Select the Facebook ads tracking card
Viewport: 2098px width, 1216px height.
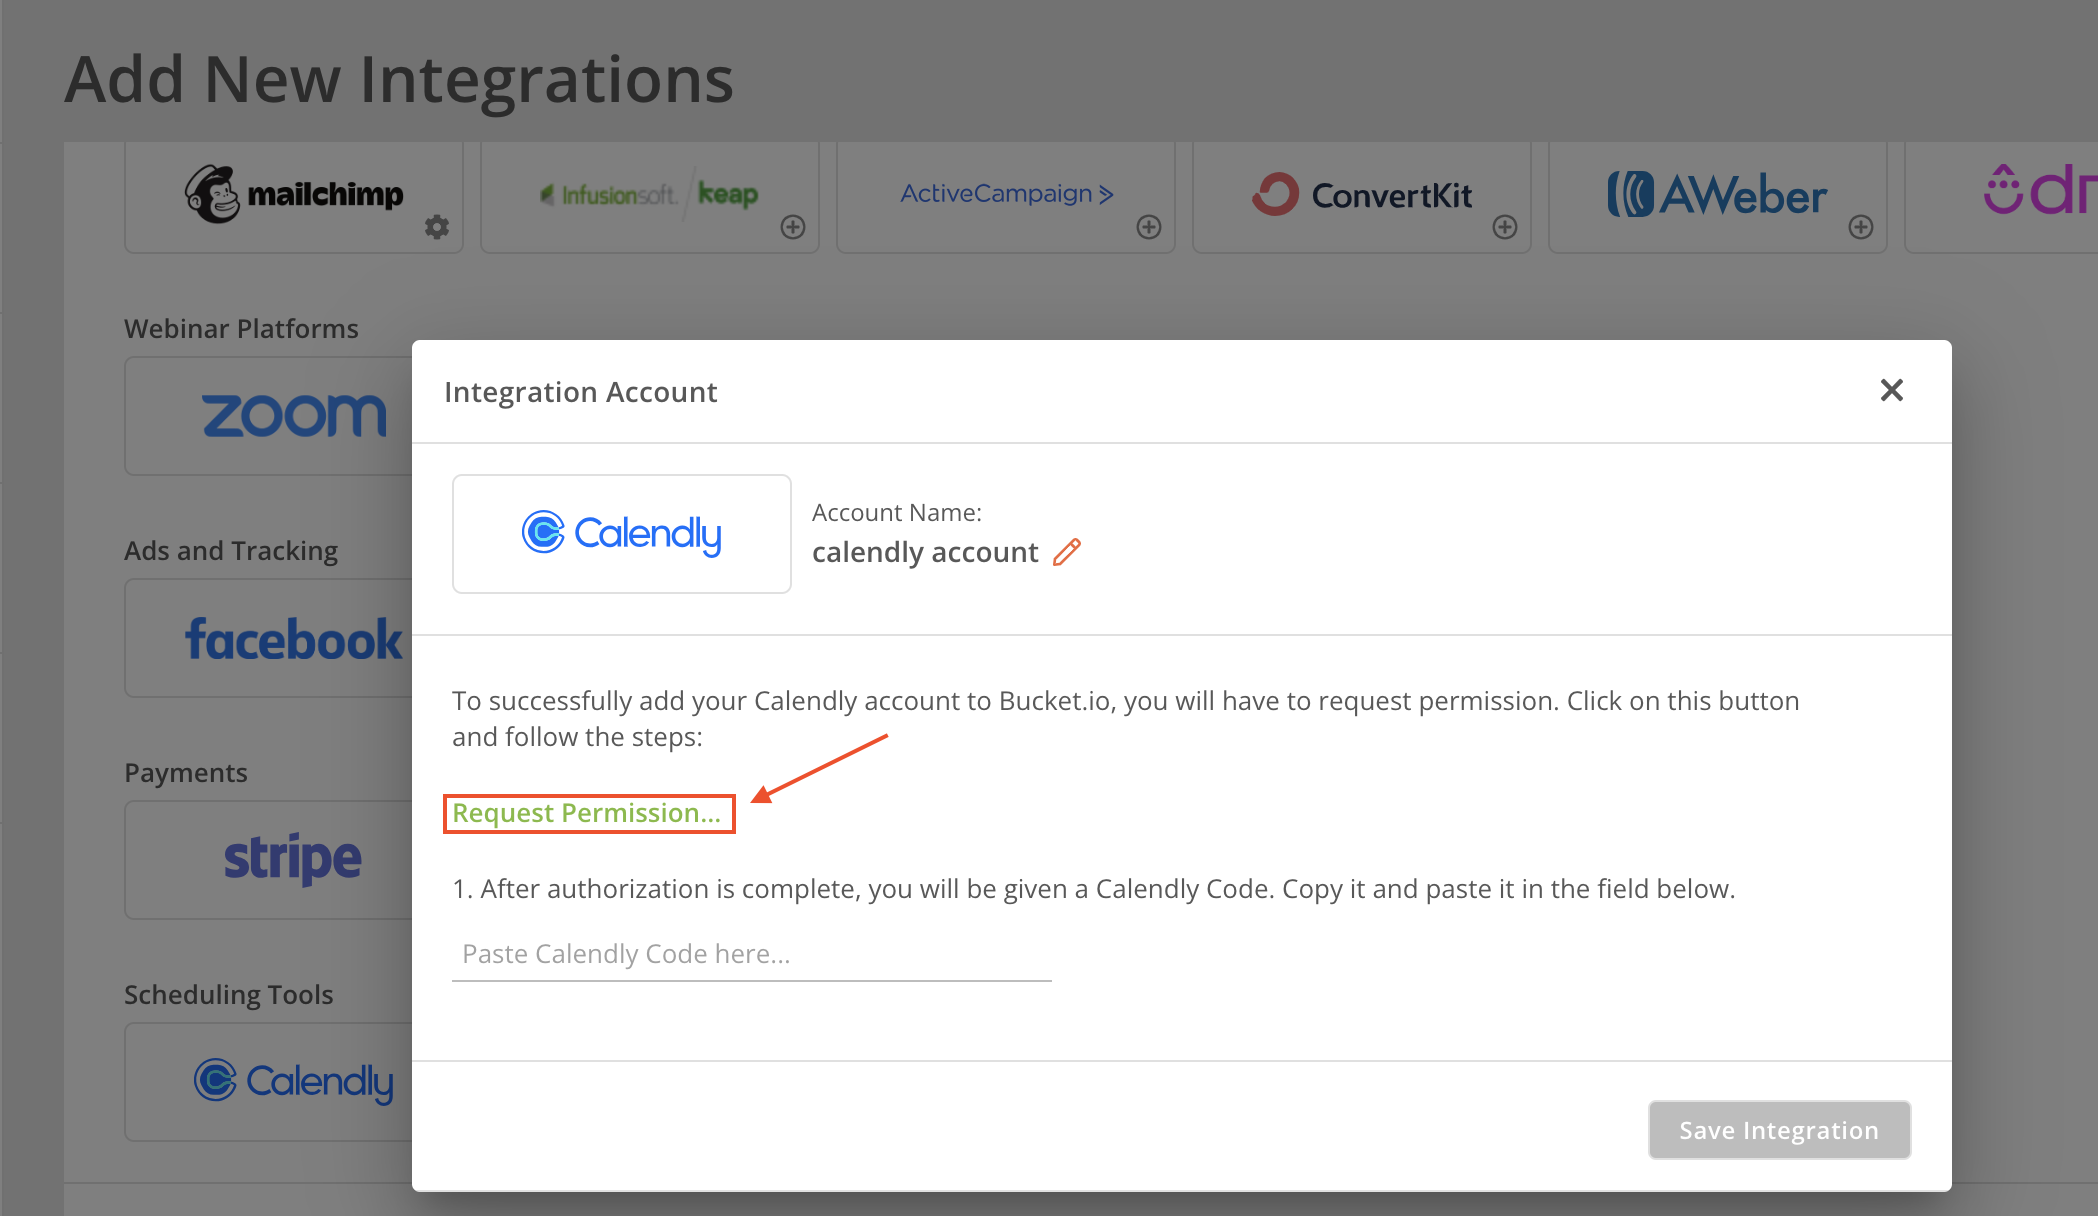pos(292,639)
